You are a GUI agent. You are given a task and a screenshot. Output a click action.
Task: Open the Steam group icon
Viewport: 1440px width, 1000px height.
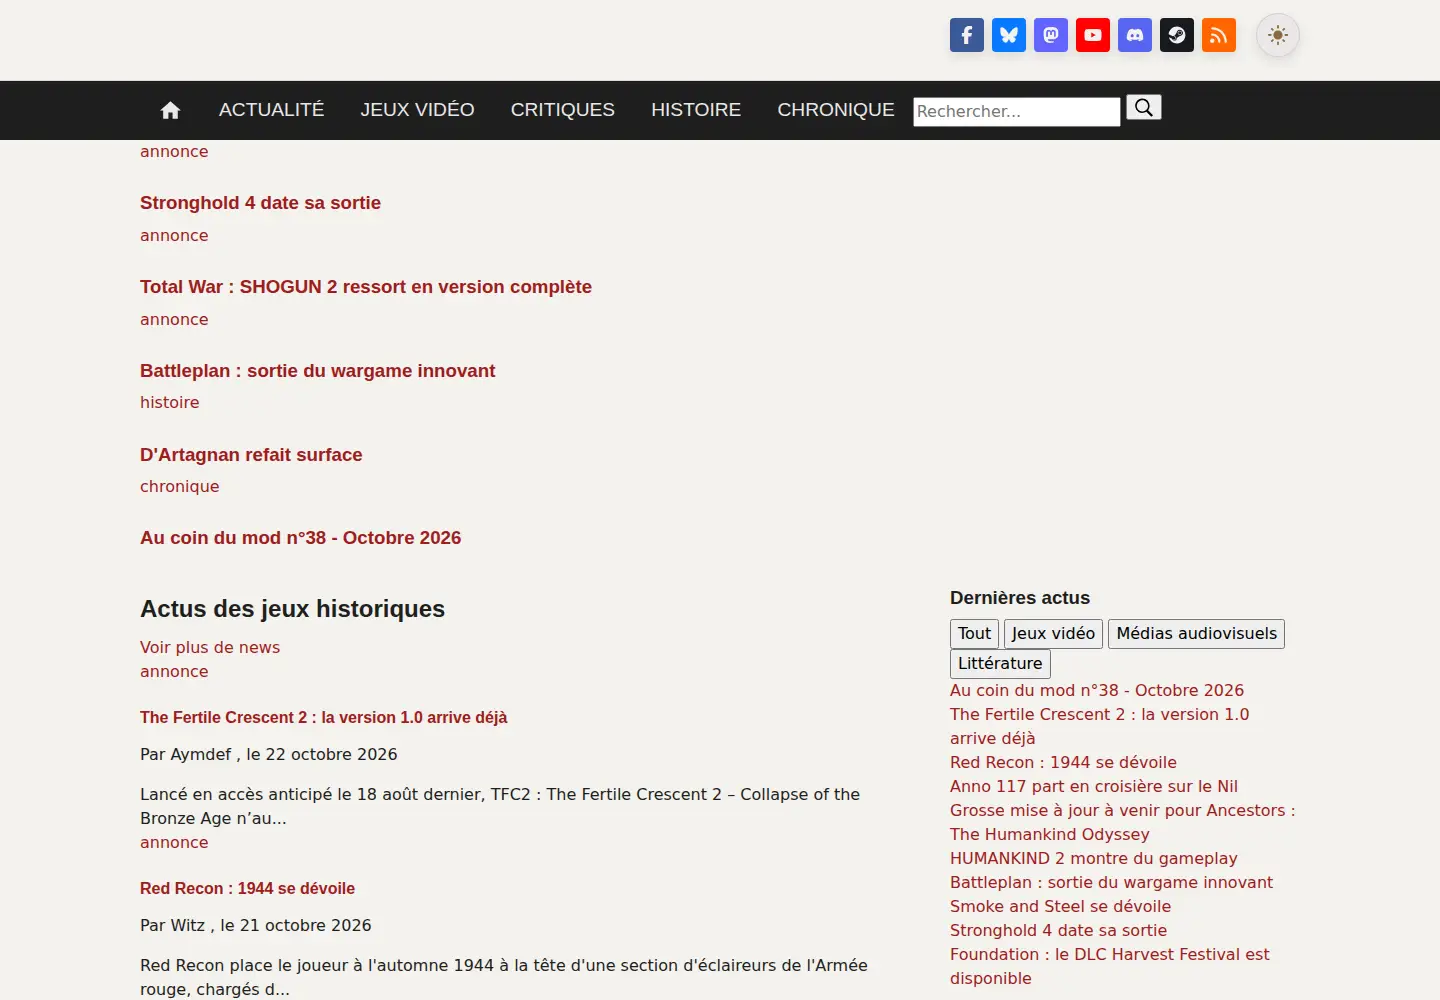click(1177, 35)
